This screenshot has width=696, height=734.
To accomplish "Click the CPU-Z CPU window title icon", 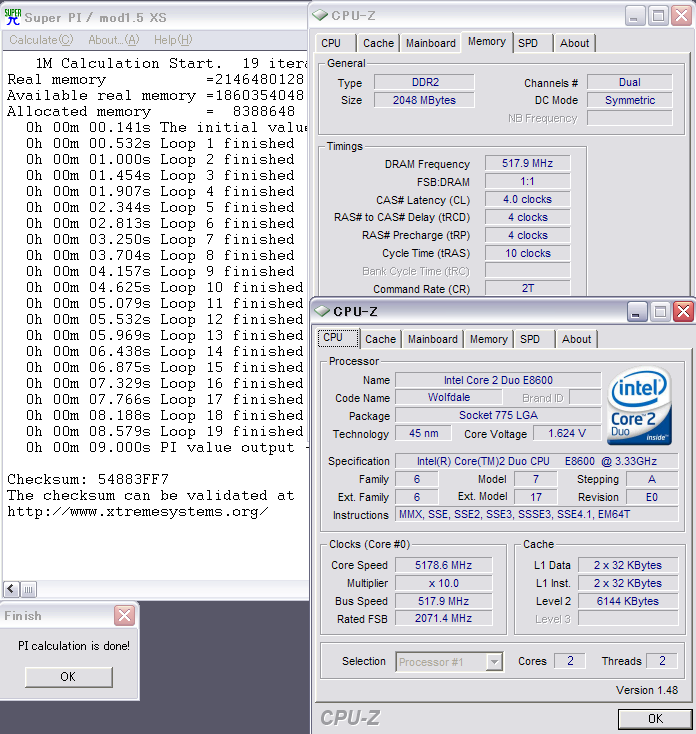I will click(322, 311).
